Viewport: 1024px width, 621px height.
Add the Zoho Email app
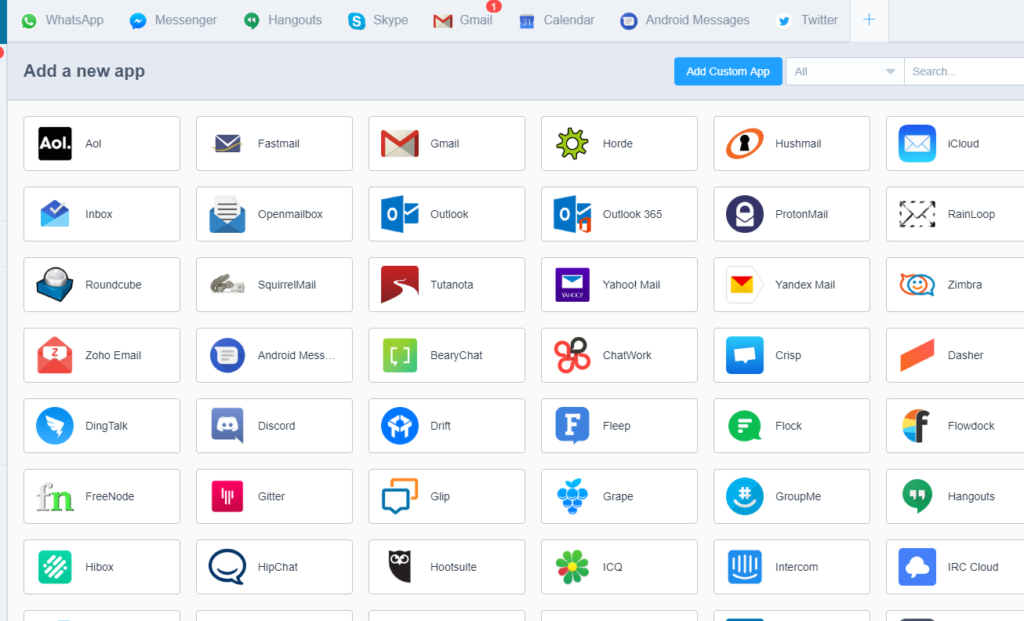101,355
